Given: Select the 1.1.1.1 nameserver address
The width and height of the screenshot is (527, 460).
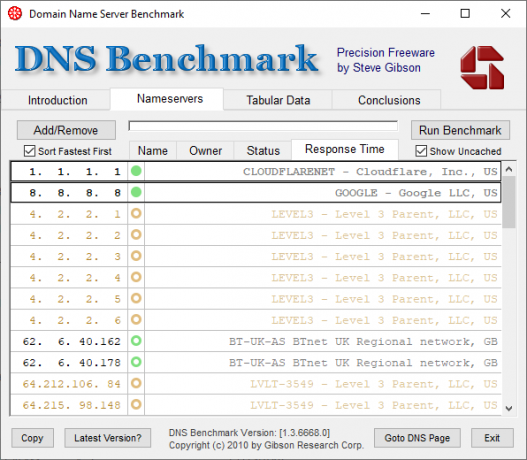Looking at the screenshot, I should (75, 172).
